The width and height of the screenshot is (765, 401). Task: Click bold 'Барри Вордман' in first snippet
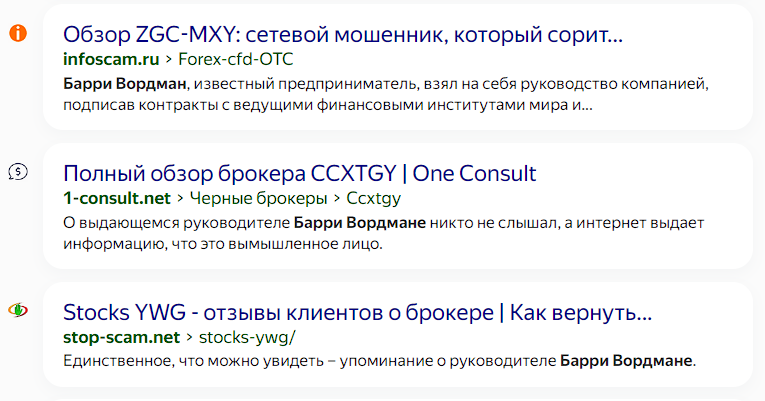pyautogui.click(x=125, y=84)
